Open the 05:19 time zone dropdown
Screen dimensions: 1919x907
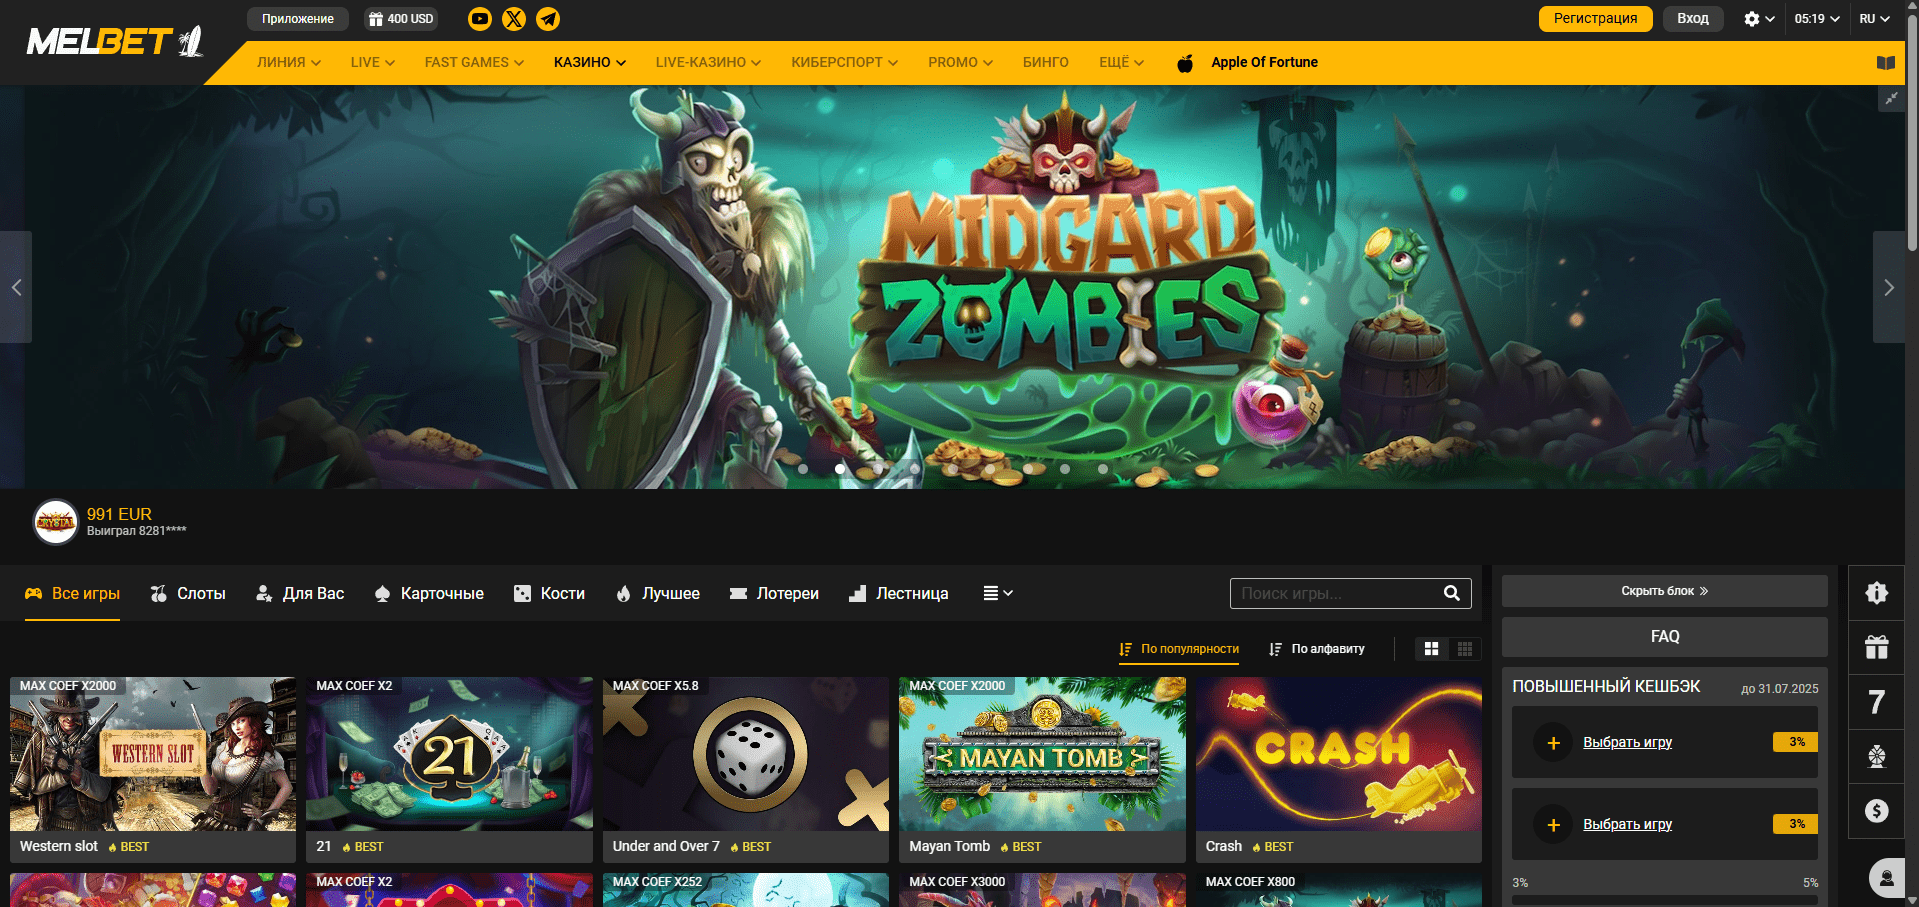point(1817,19)
